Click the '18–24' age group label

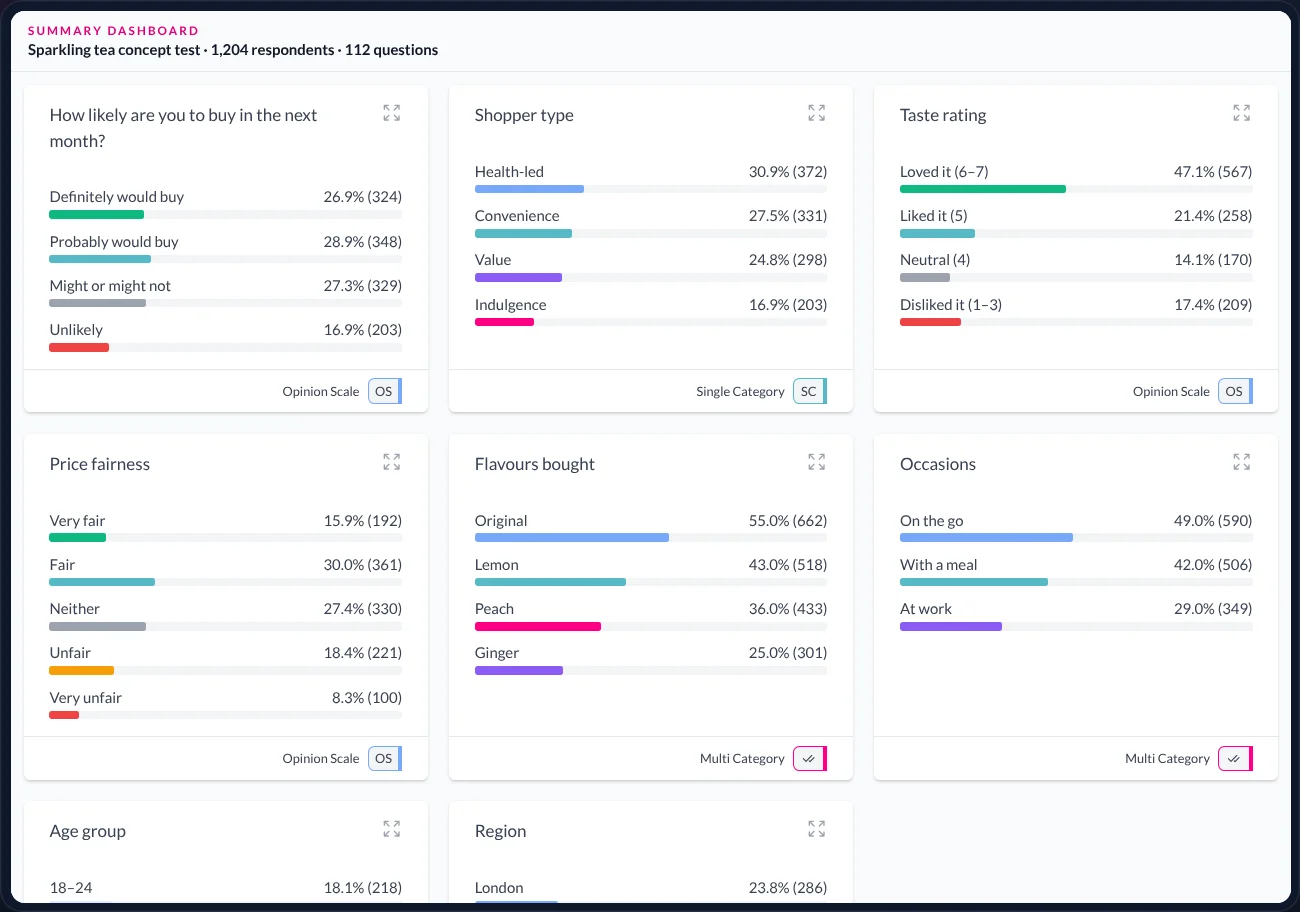point(71,888)
